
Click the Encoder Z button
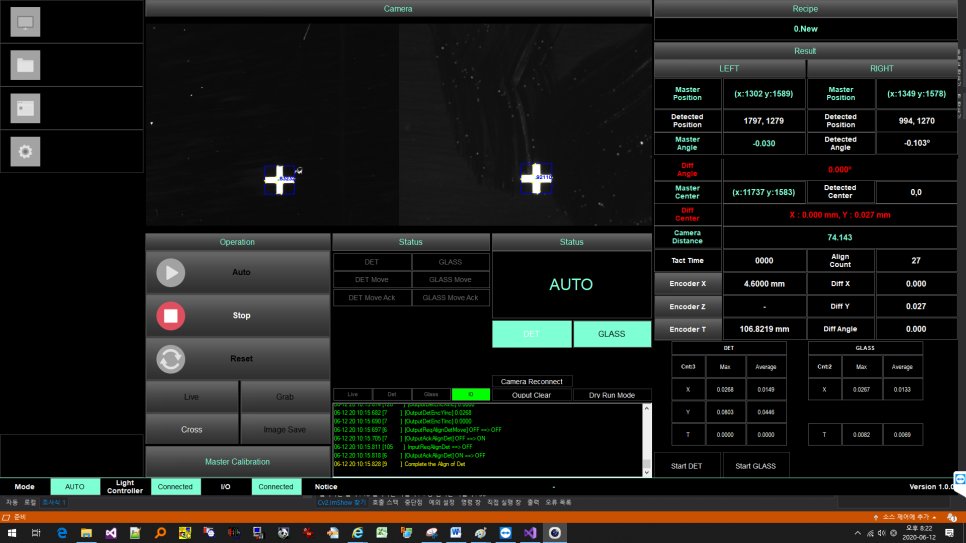click(x=688, y=307)
